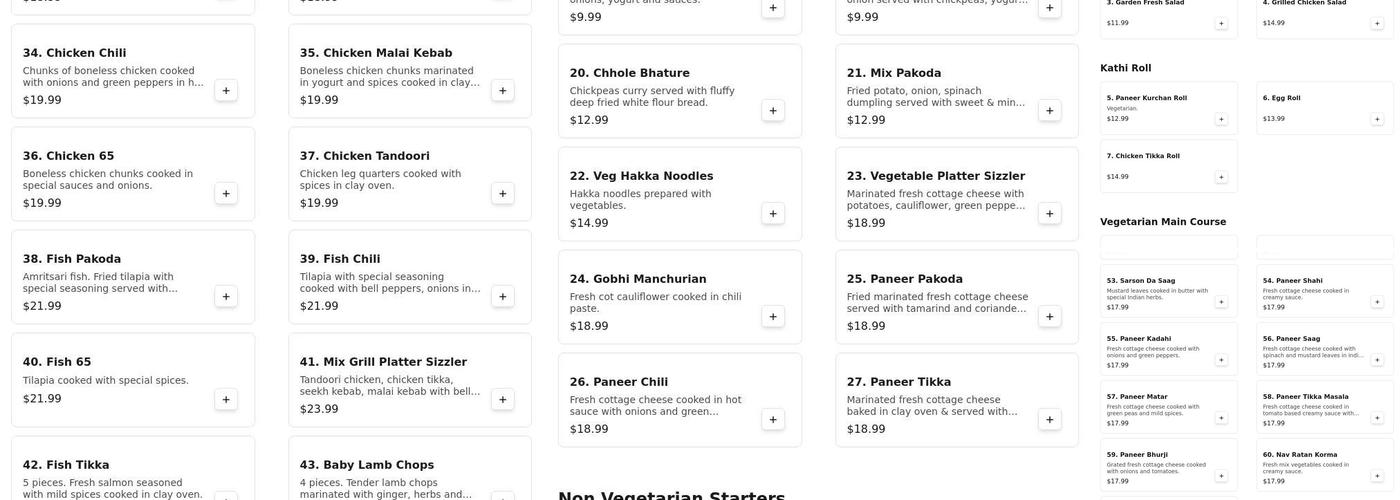
Task: Click plus button for Chicken Malai Kebab
Action: click(x=503, y=91)
